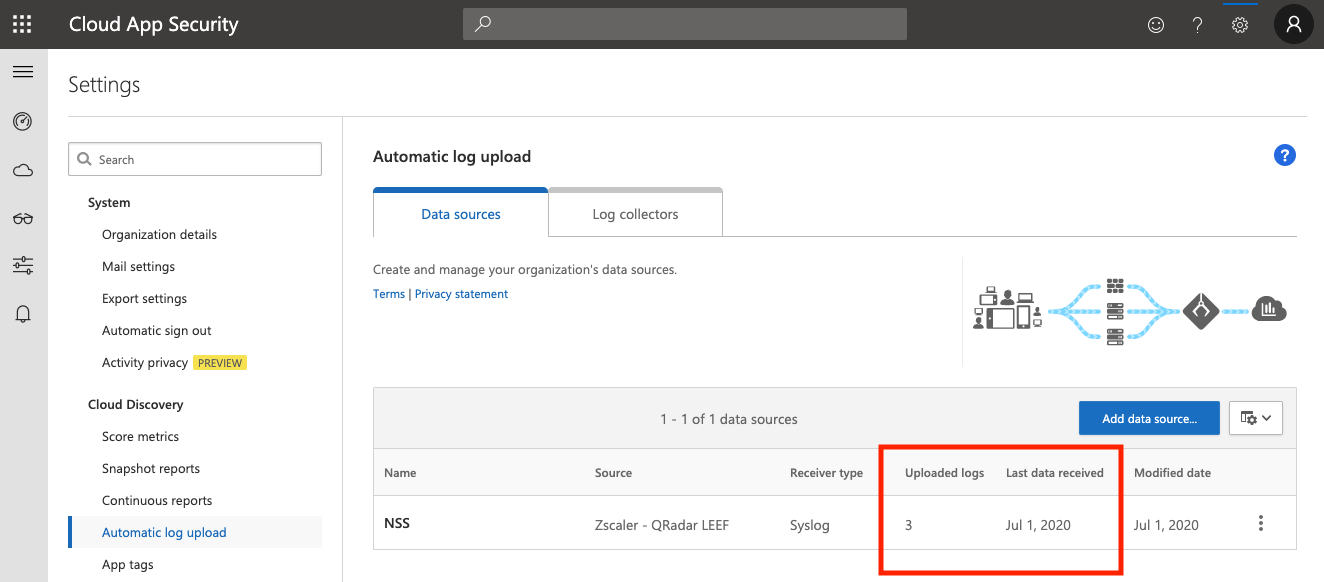Click the blue help icon beside Automatic log upload

pyautogui.click(x=1284, y=155)
